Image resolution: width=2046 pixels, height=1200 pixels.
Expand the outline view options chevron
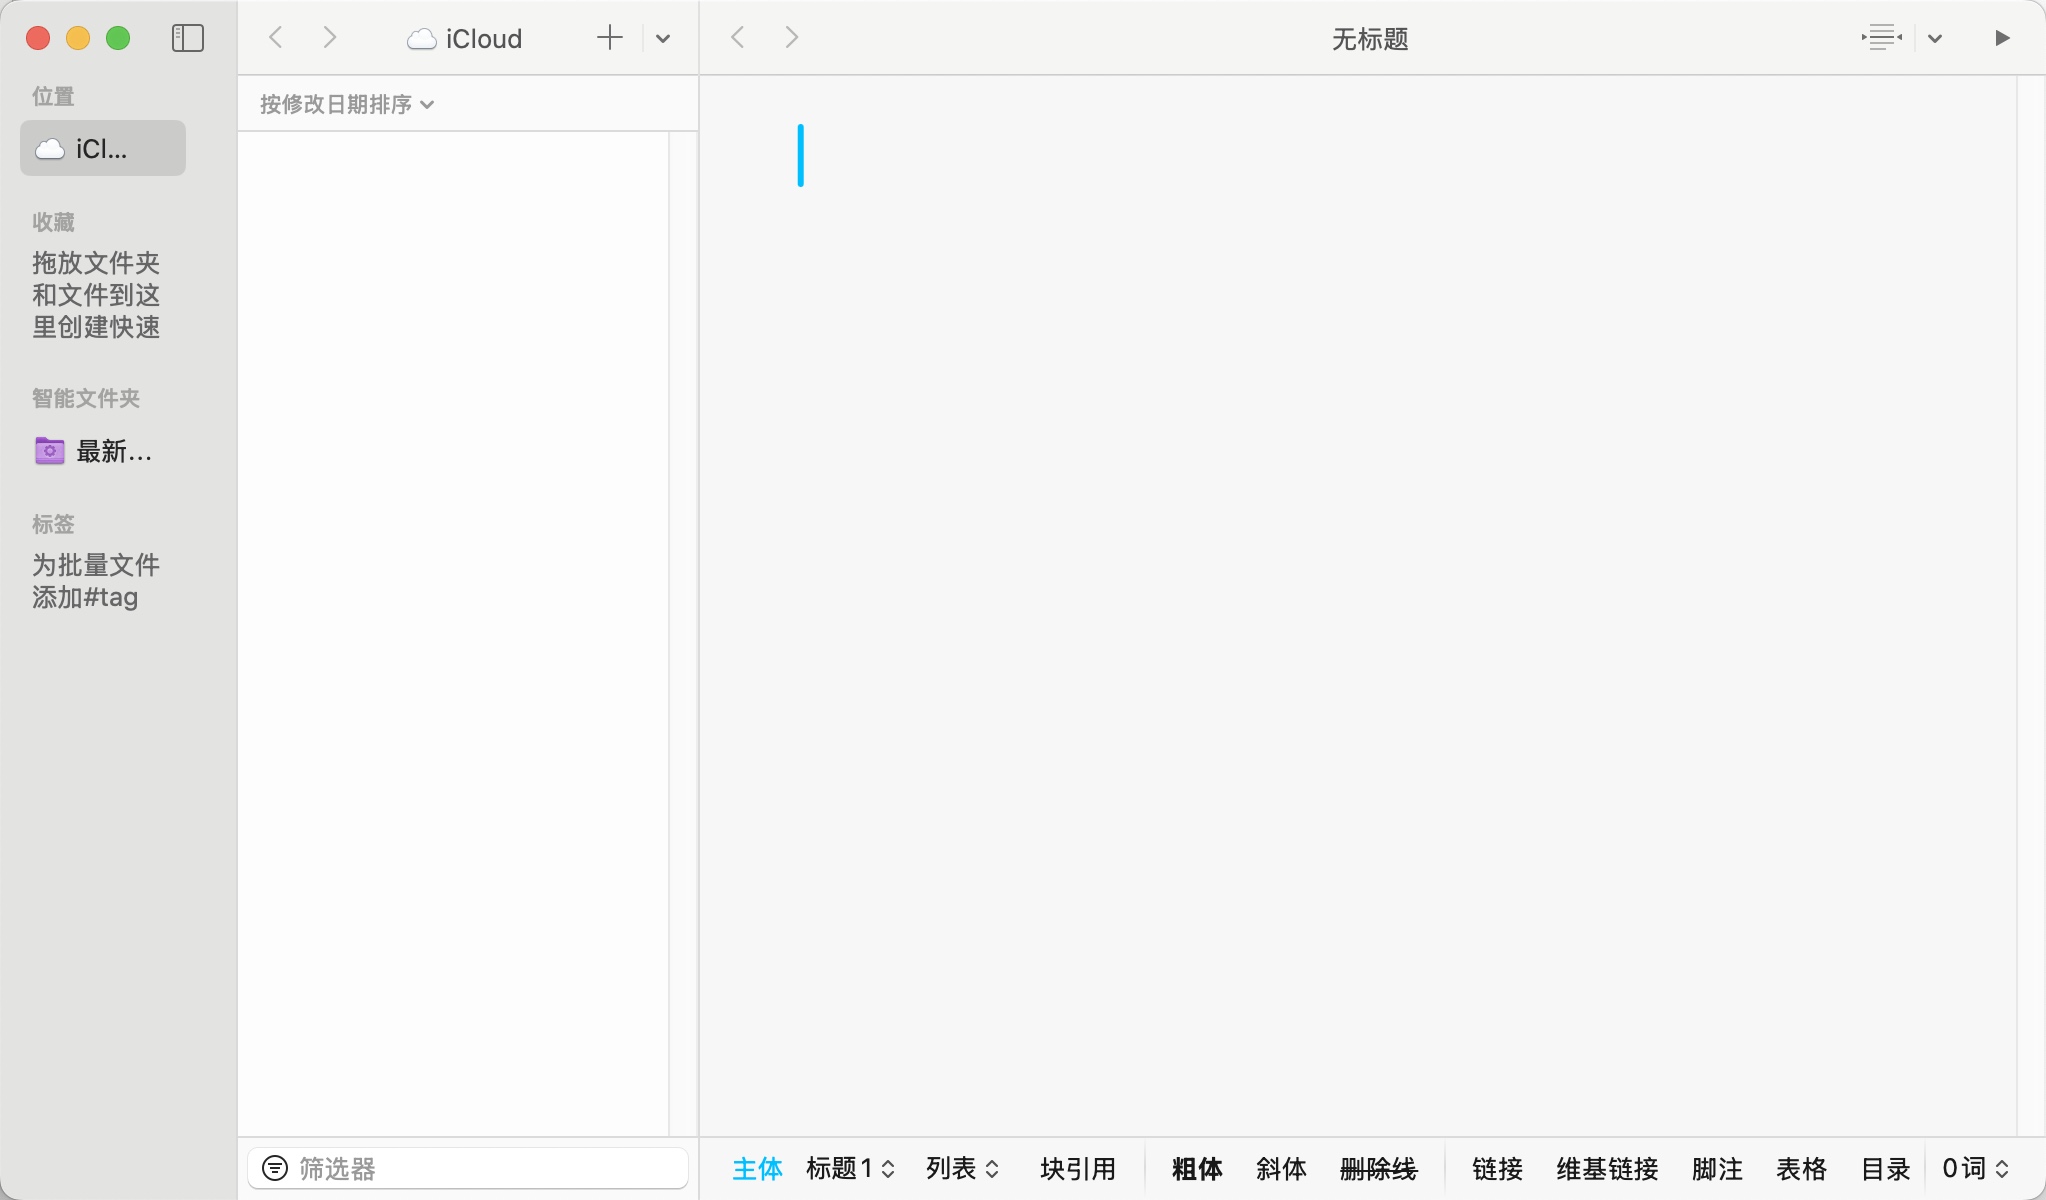tap(1935, 39)
